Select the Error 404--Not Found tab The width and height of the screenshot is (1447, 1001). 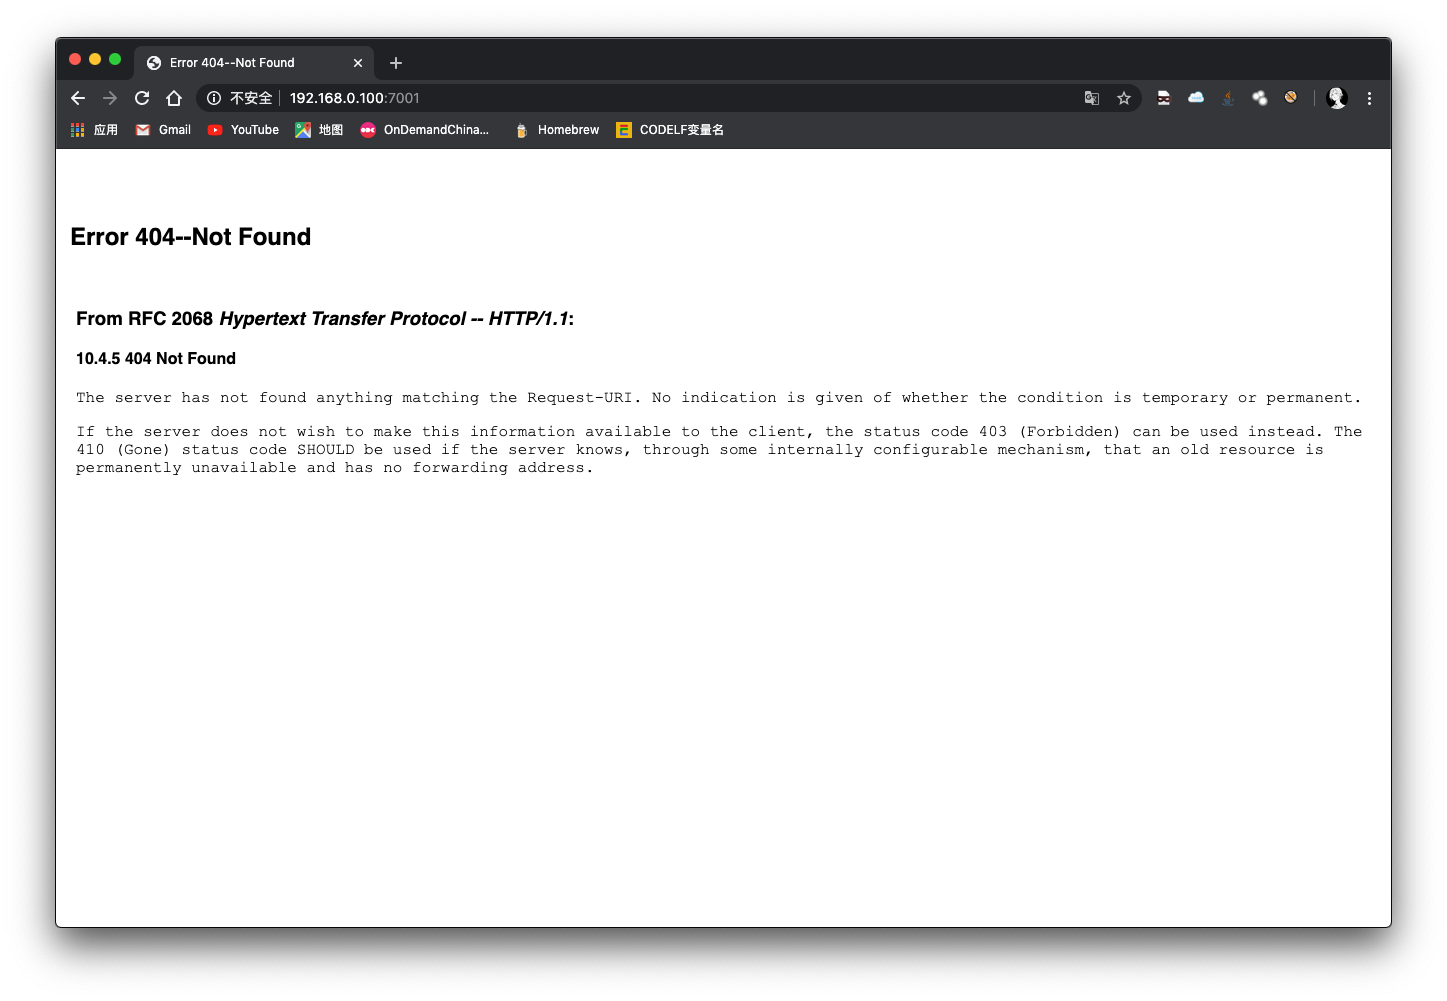pos(232,62)
